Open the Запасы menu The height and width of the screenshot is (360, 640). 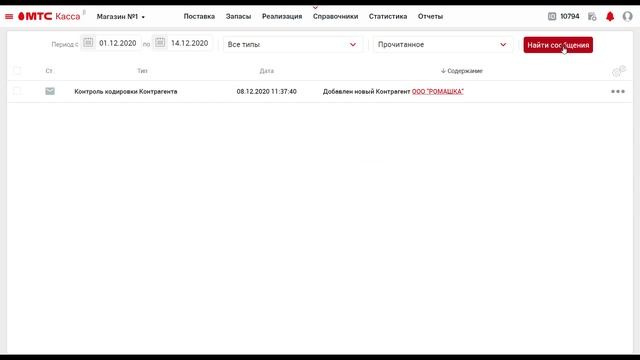point(238,16)
